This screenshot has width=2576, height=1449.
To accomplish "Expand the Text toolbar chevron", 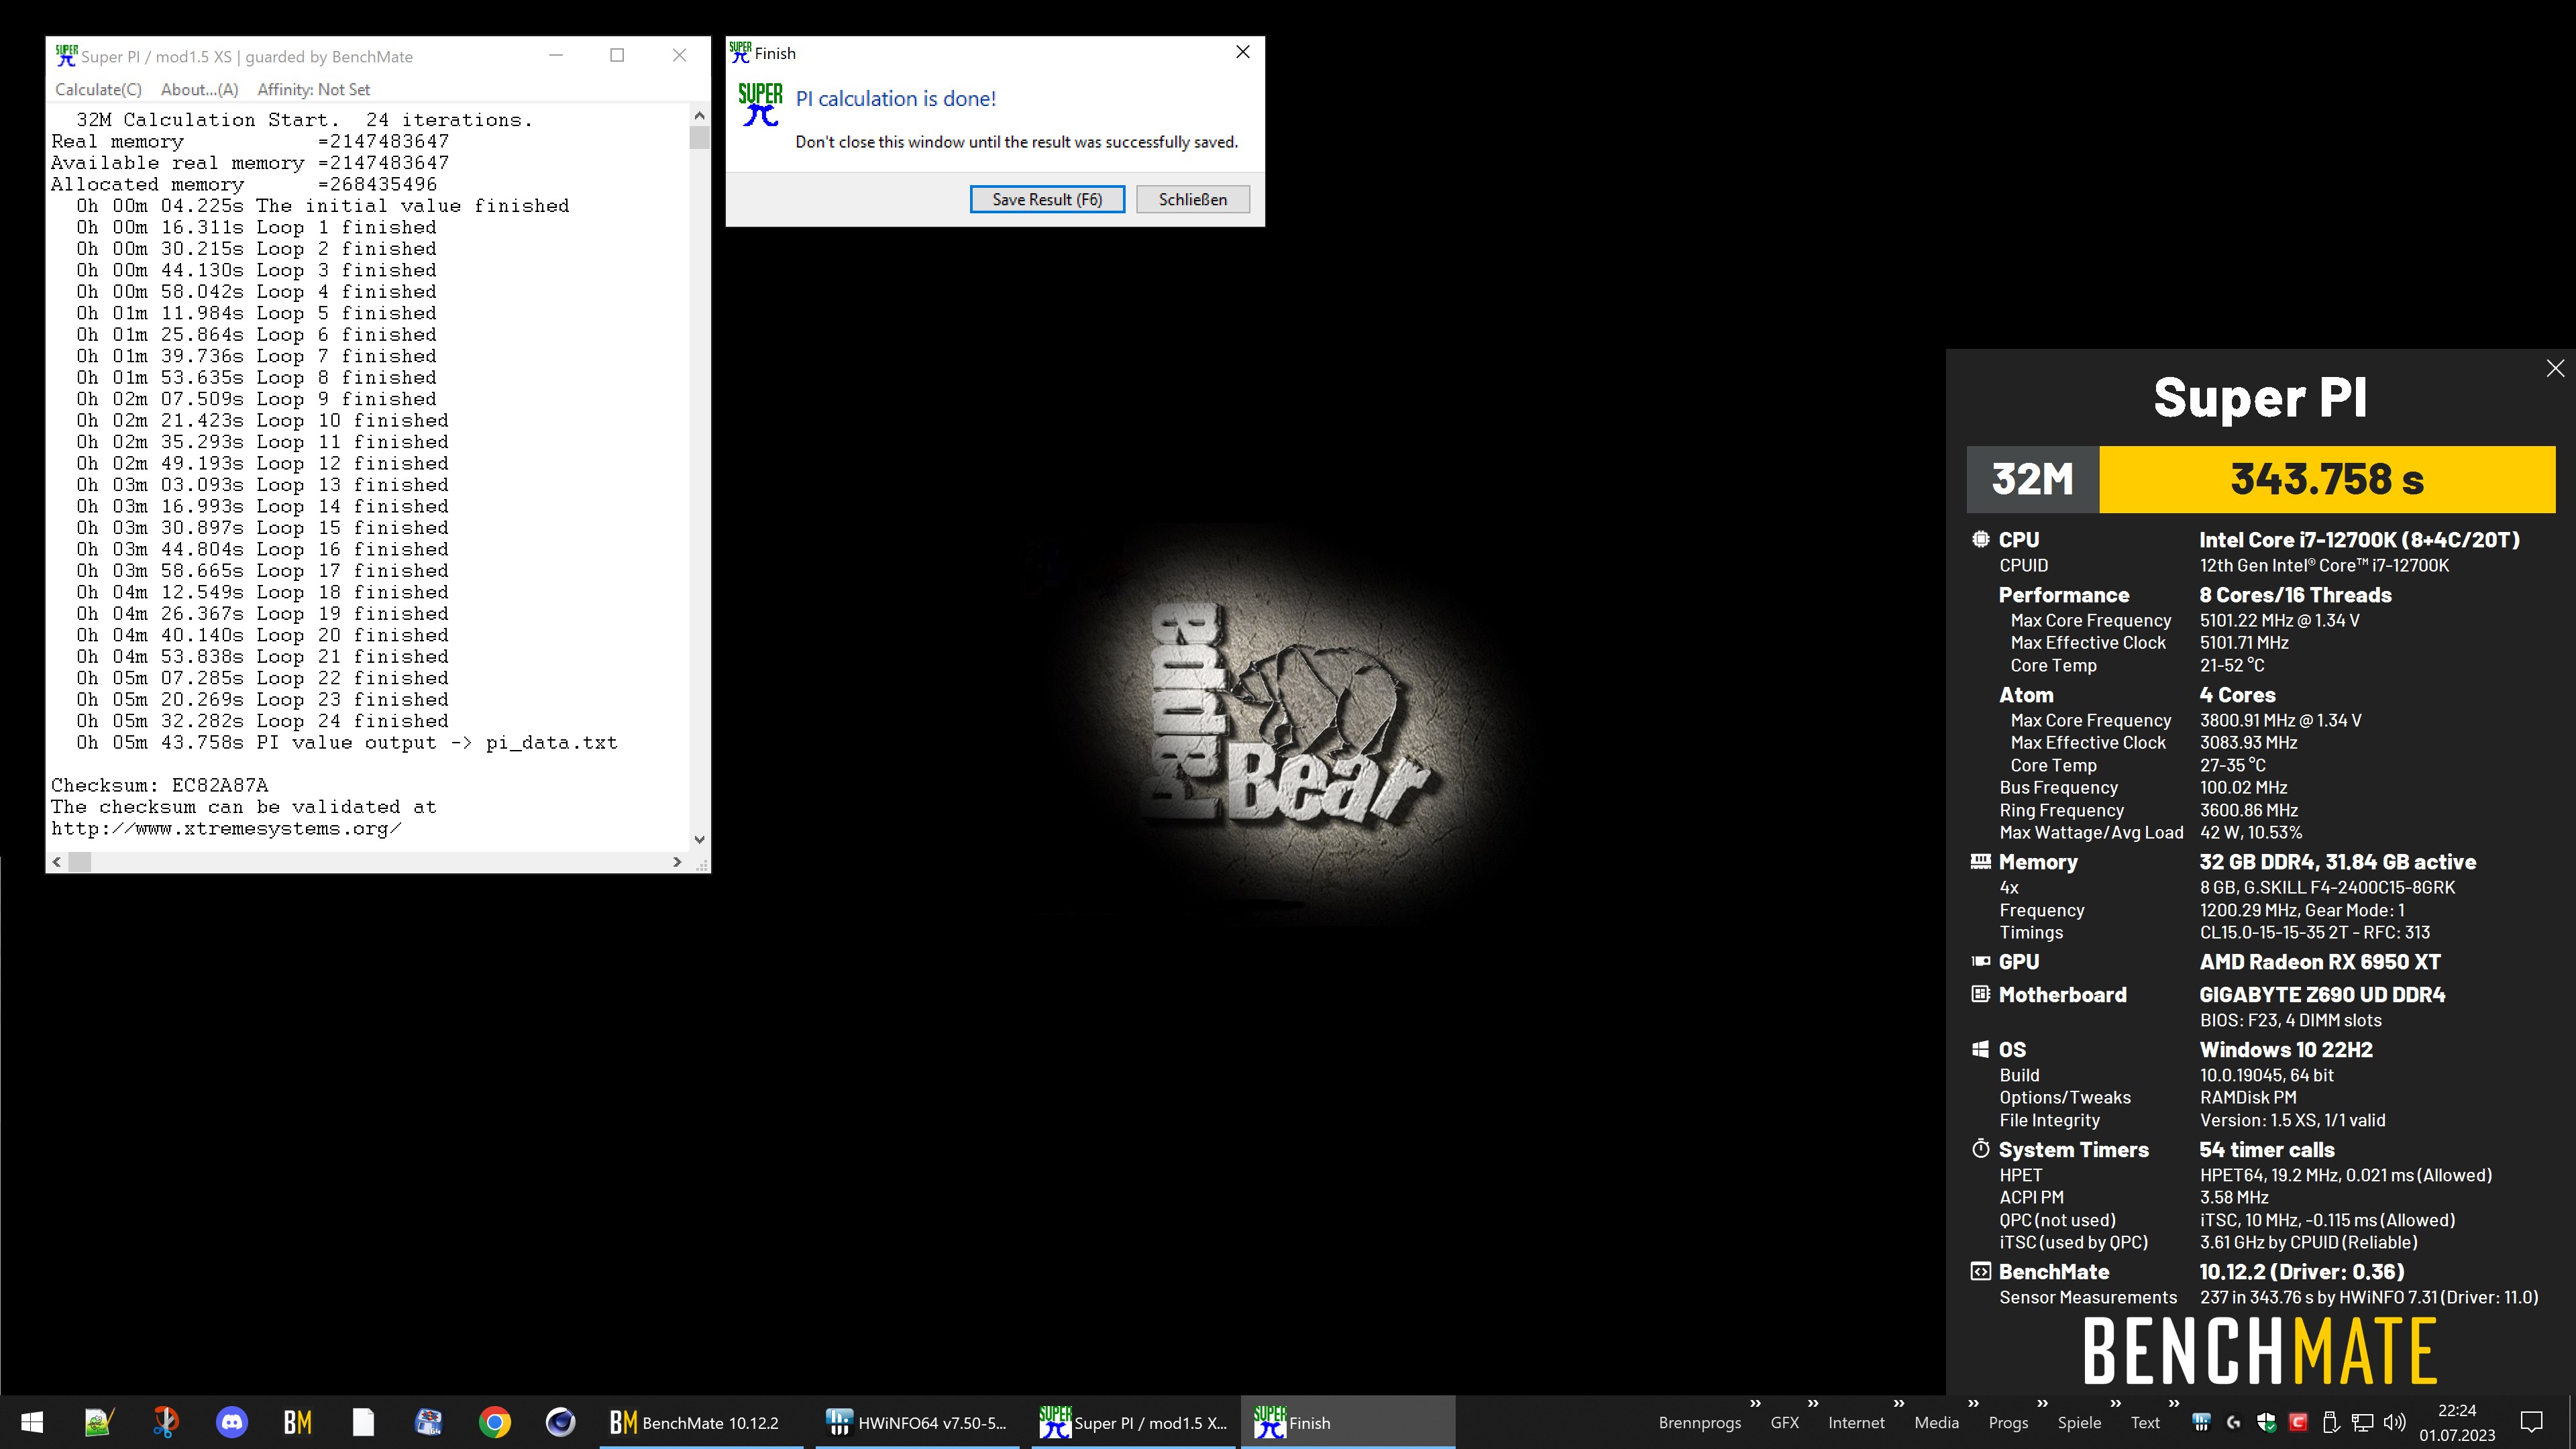I will pyautogui.click(x=2173, y=1404).
